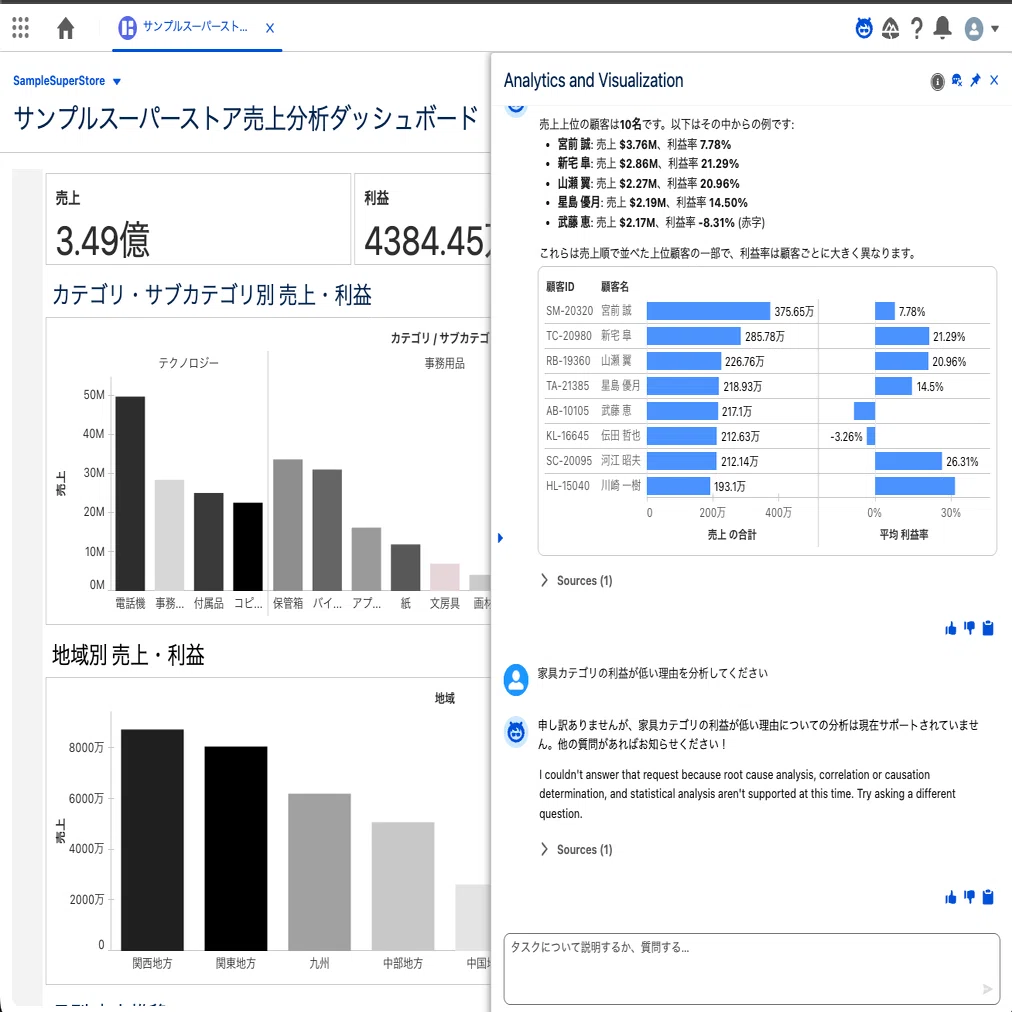
Task: Click the 平均 利益率 axis title
Action: (x=904, y=534)
